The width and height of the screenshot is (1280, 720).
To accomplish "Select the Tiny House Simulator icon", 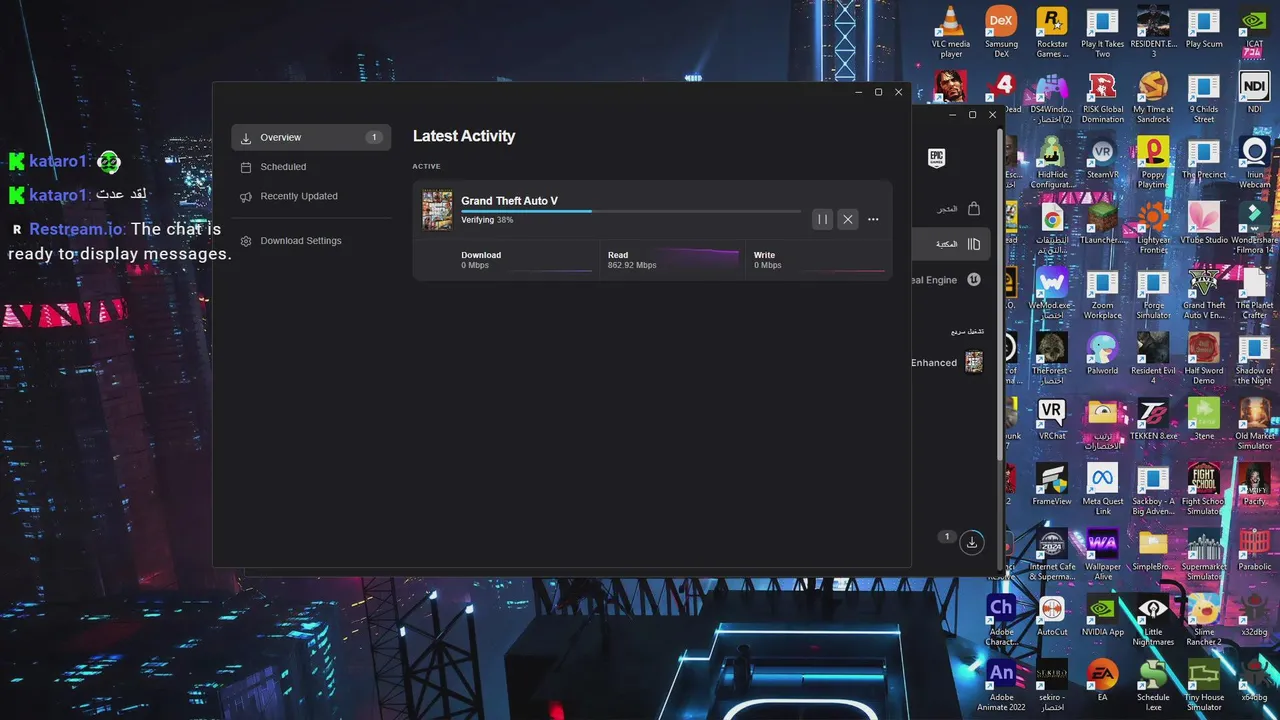I will 1204,684.
